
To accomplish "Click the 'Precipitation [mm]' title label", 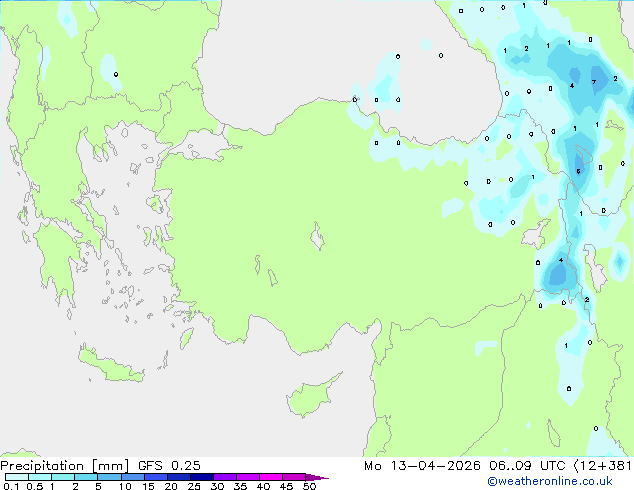I will (65, 466).
